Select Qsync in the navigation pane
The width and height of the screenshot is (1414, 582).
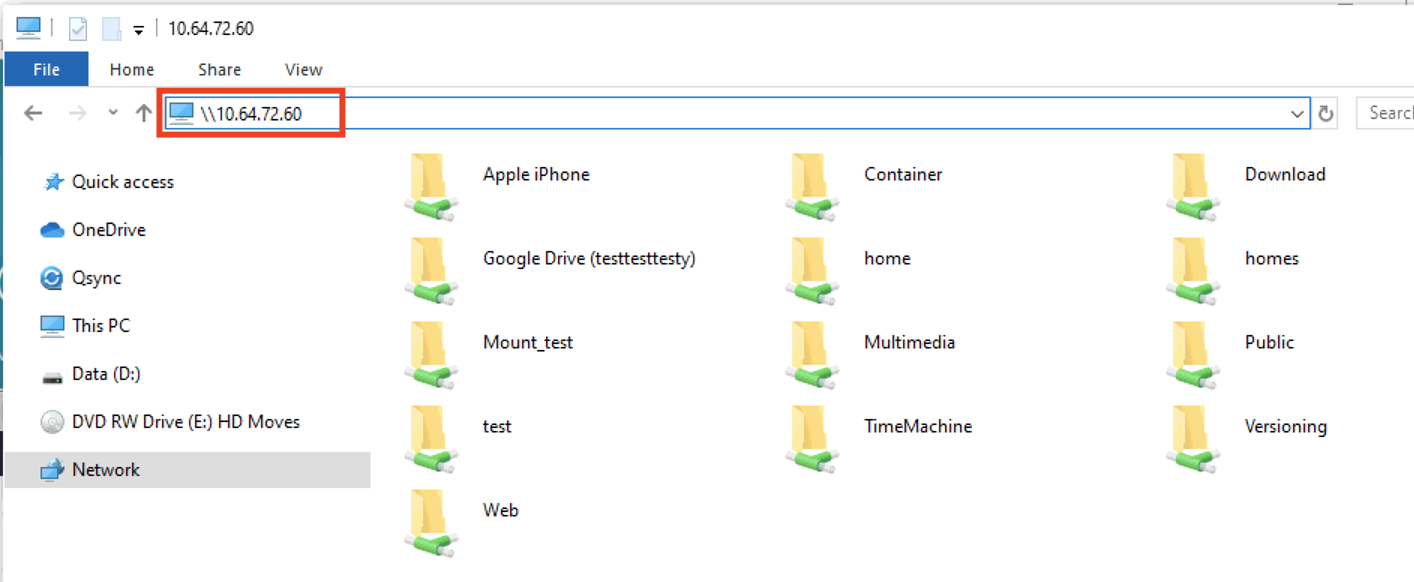[96, 278]
